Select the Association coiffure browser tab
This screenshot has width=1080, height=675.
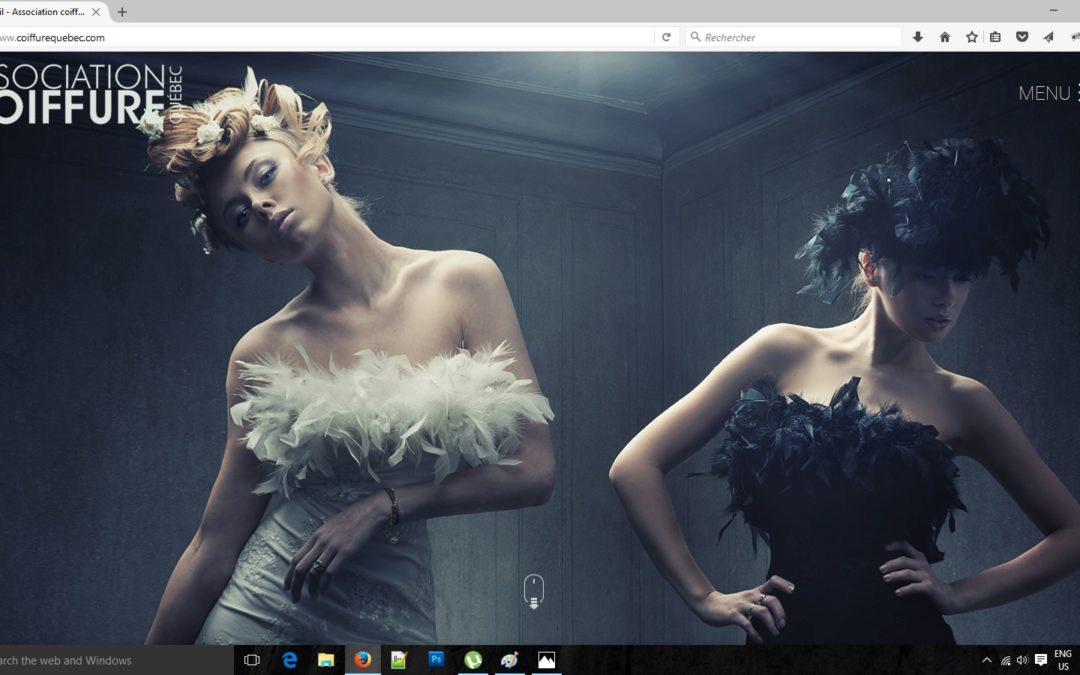pyautogui.click(x=45, y=12)
